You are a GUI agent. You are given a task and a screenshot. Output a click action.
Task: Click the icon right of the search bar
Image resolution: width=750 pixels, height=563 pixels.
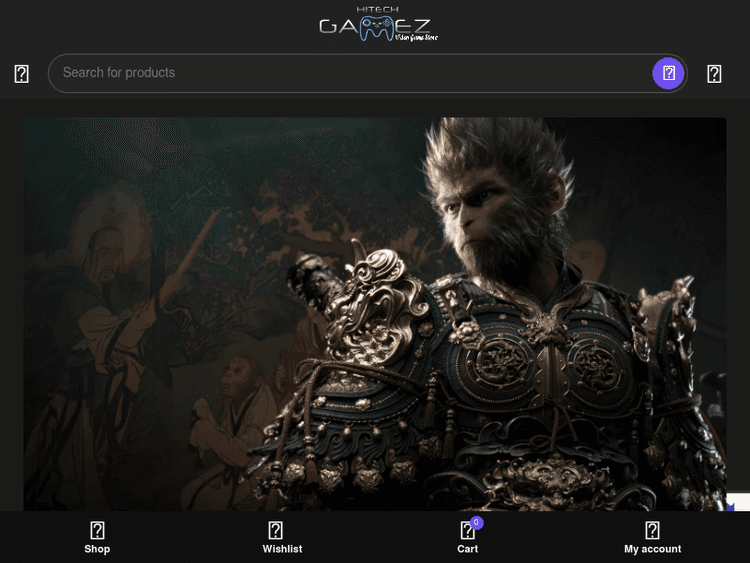(714, 74)
